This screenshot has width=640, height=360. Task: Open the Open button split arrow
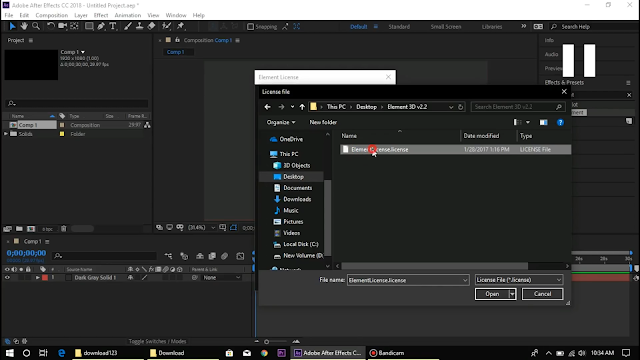coord(512,294)
